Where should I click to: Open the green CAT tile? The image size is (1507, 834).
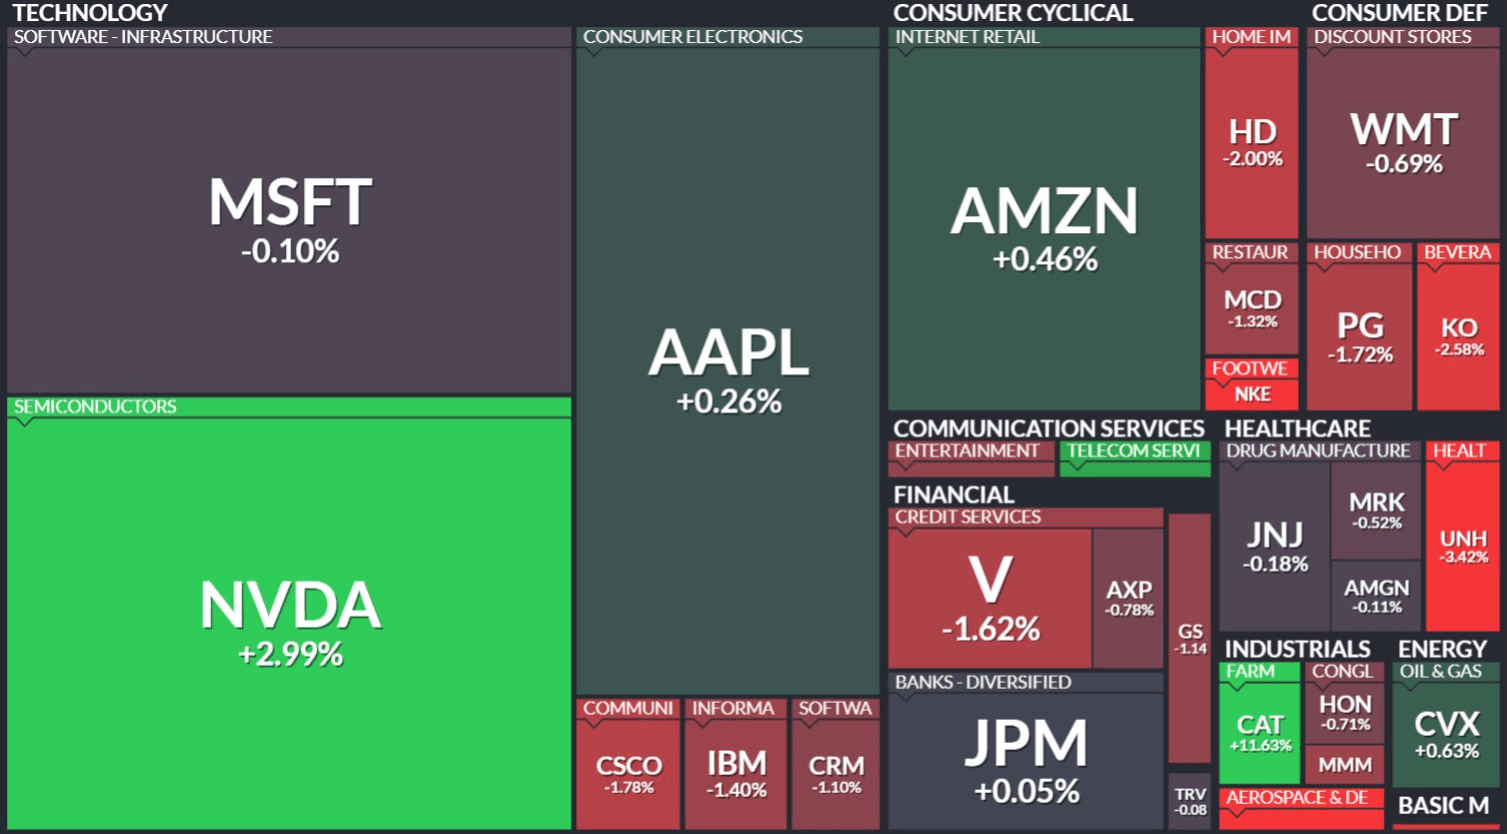[x=1260, y=732]
